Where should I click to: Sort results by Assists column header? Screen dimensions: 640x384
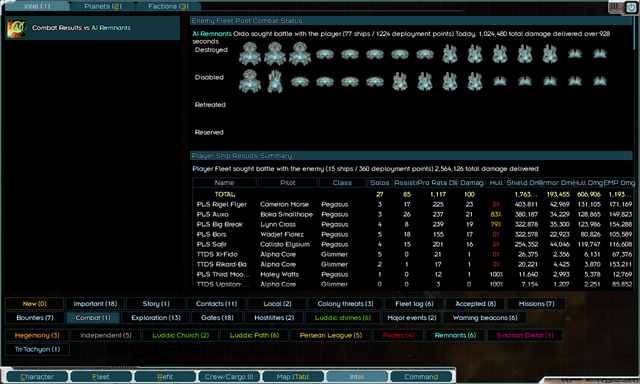pos(406,183)
